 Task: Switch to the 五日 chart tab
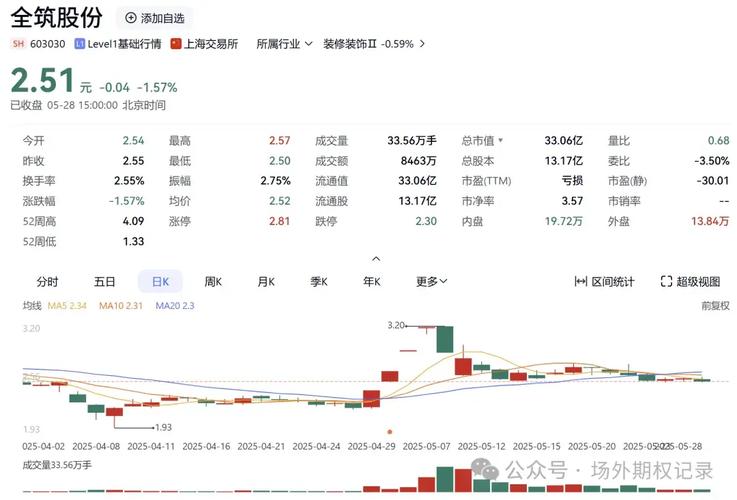104,282
